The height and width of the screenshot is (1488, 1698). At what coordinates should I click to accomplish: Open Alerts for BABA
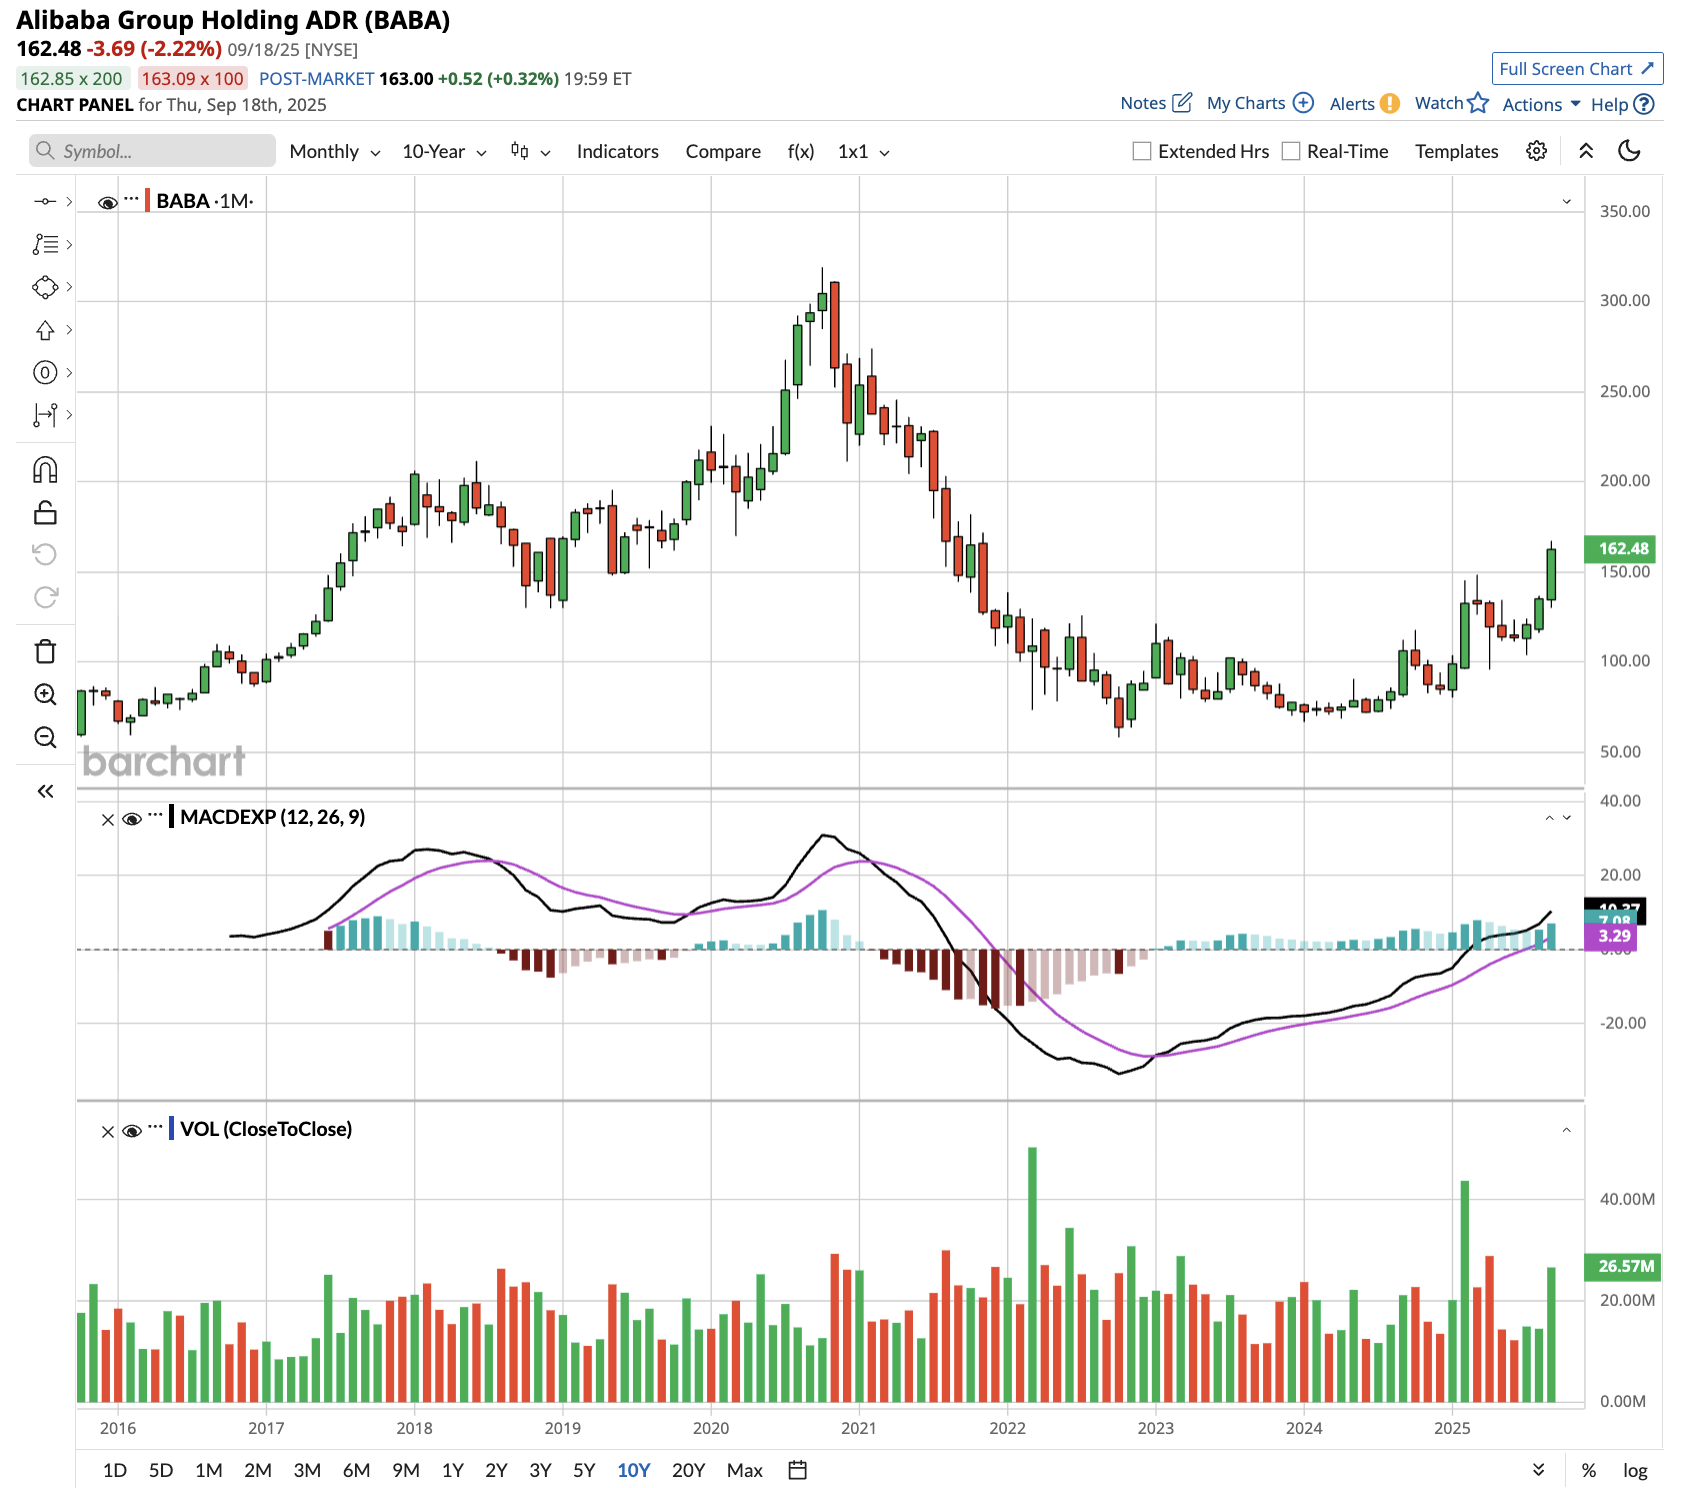tap(1364, 104)
